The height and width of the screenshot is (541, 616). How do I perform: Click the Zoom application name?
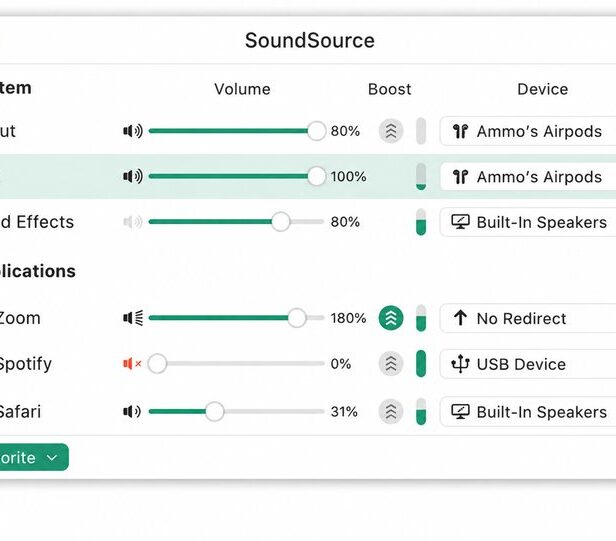coord(20,318)
